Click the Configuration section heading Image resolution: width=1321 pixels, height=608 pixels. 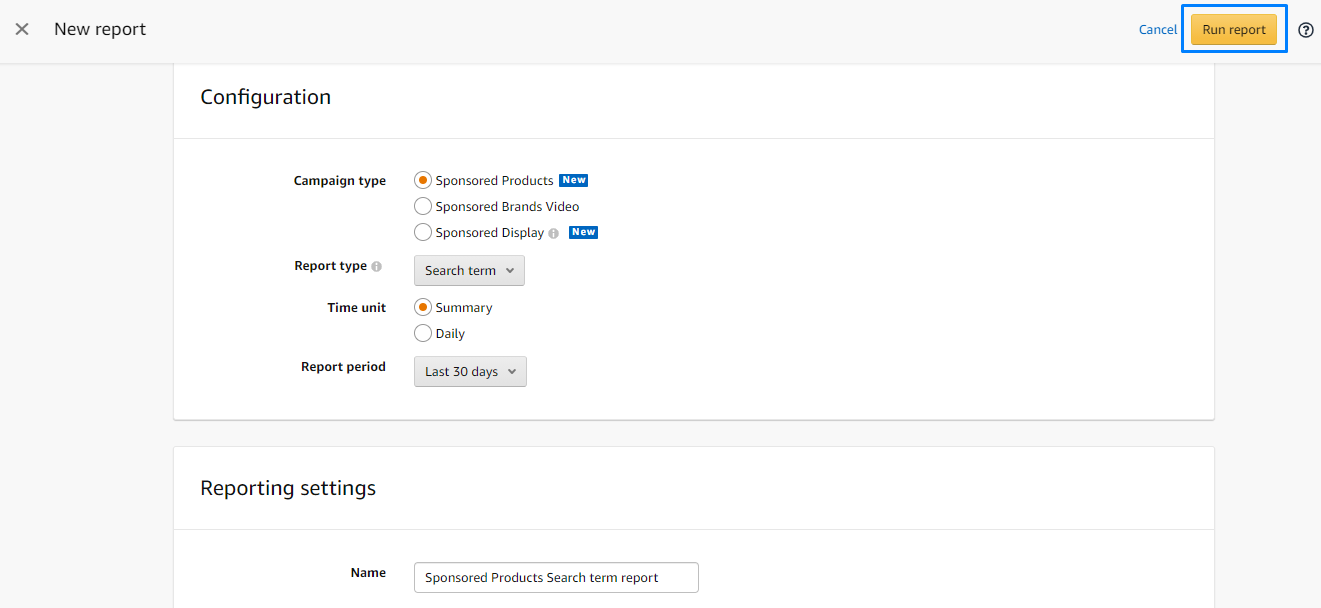(265, 97)
